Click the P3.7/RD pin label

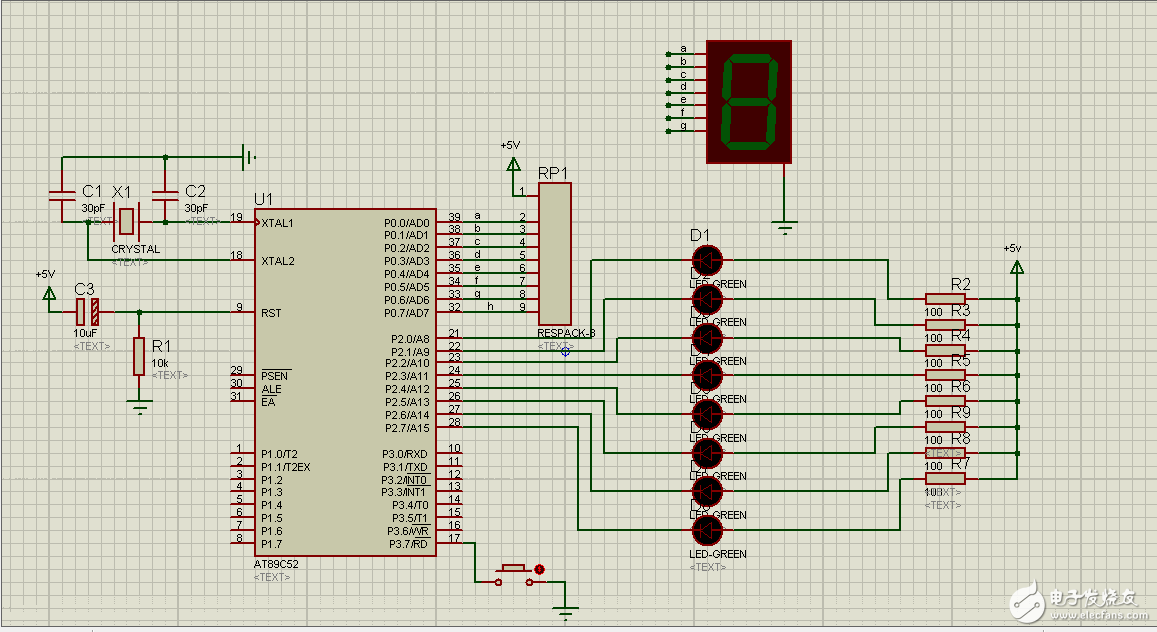409,544
